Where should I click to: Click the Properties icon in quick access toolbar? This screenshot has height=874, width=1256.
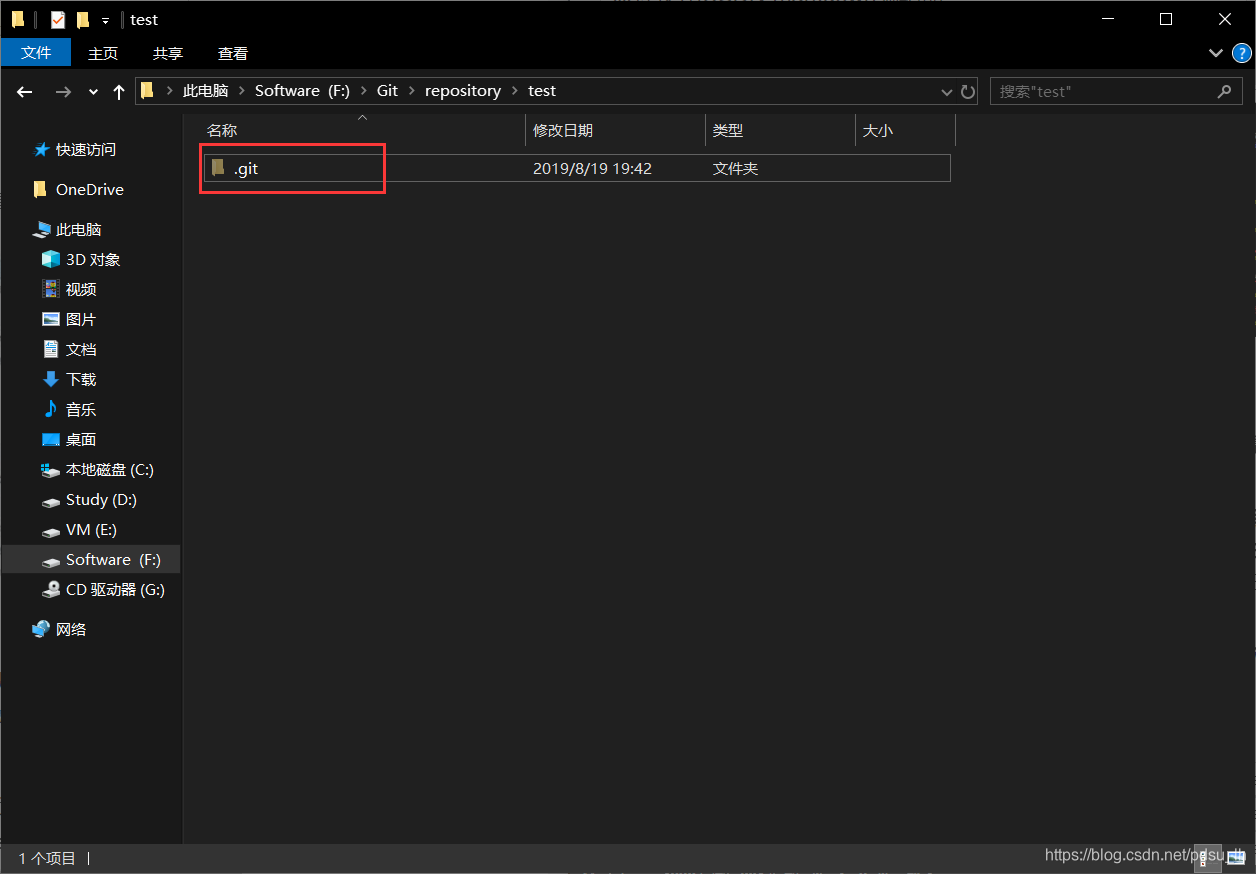pos(58,19)
